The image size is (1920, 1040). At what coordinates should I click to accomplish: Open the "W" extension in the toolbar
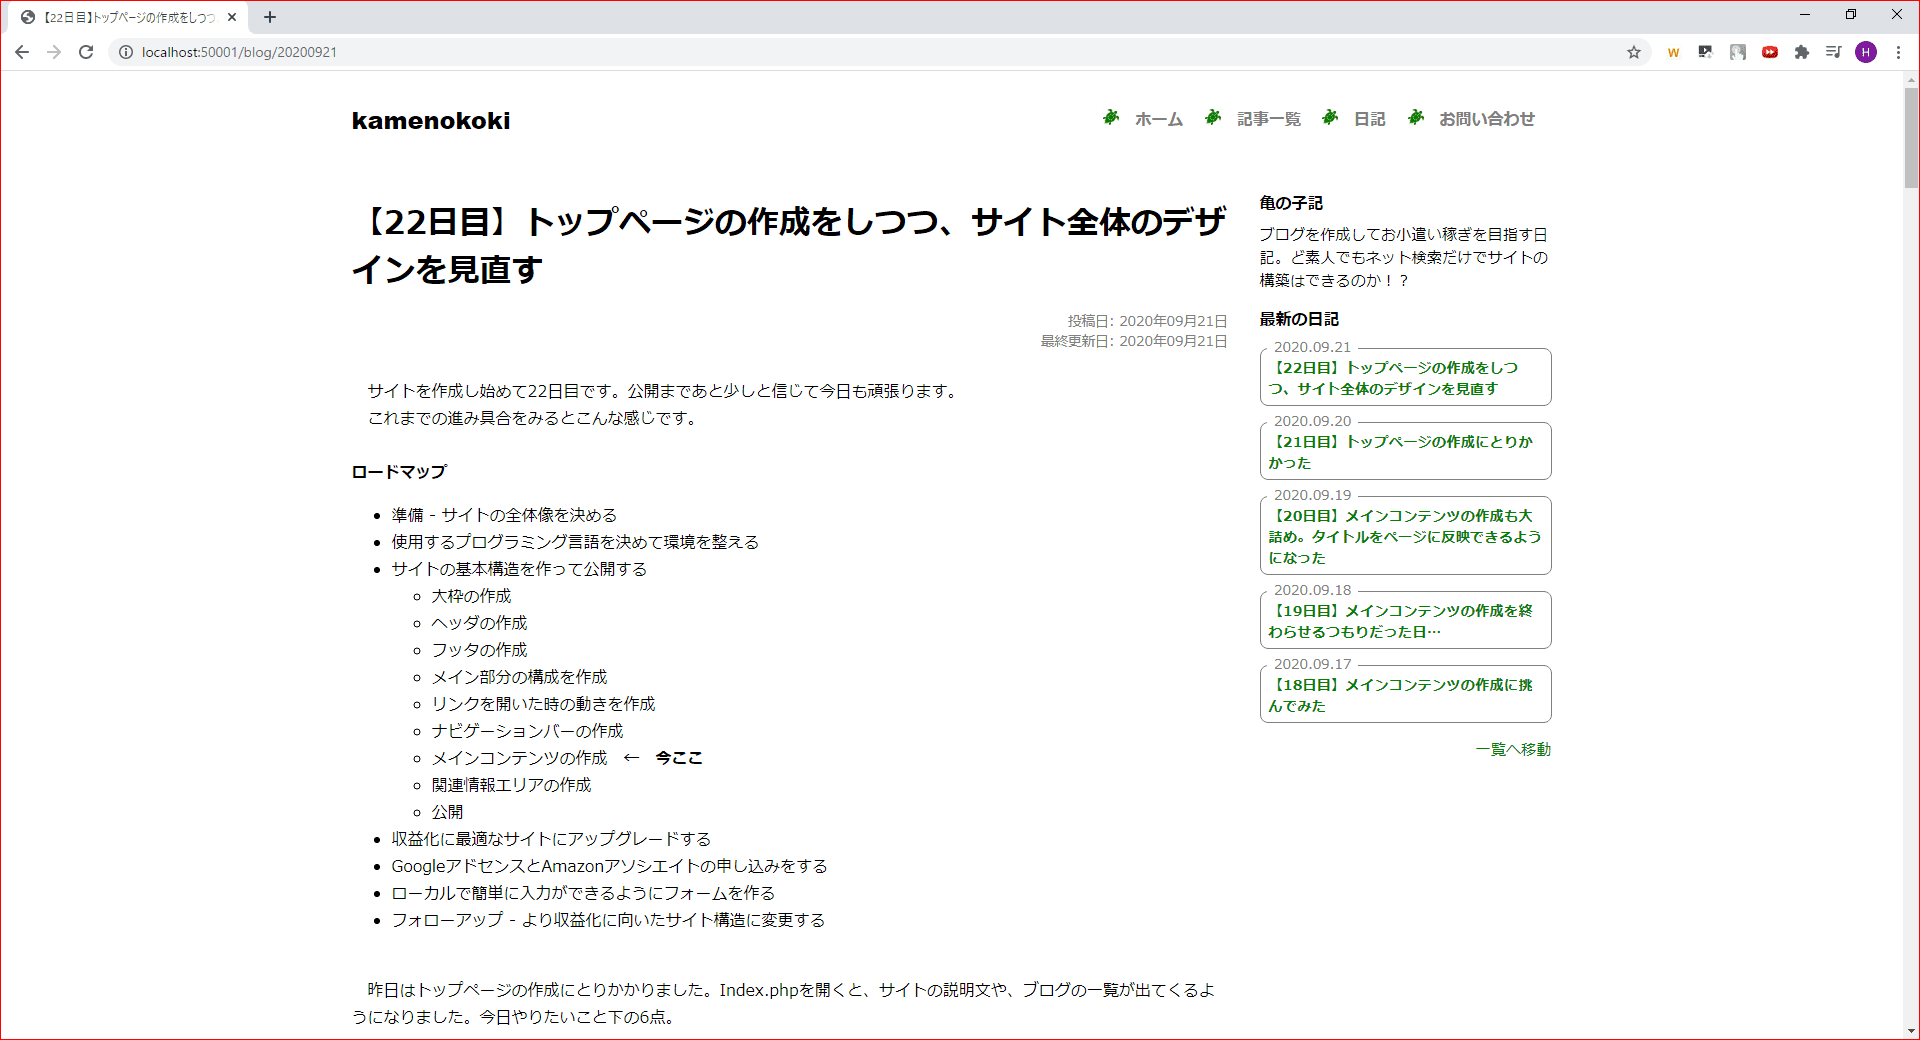point(1673,52)
